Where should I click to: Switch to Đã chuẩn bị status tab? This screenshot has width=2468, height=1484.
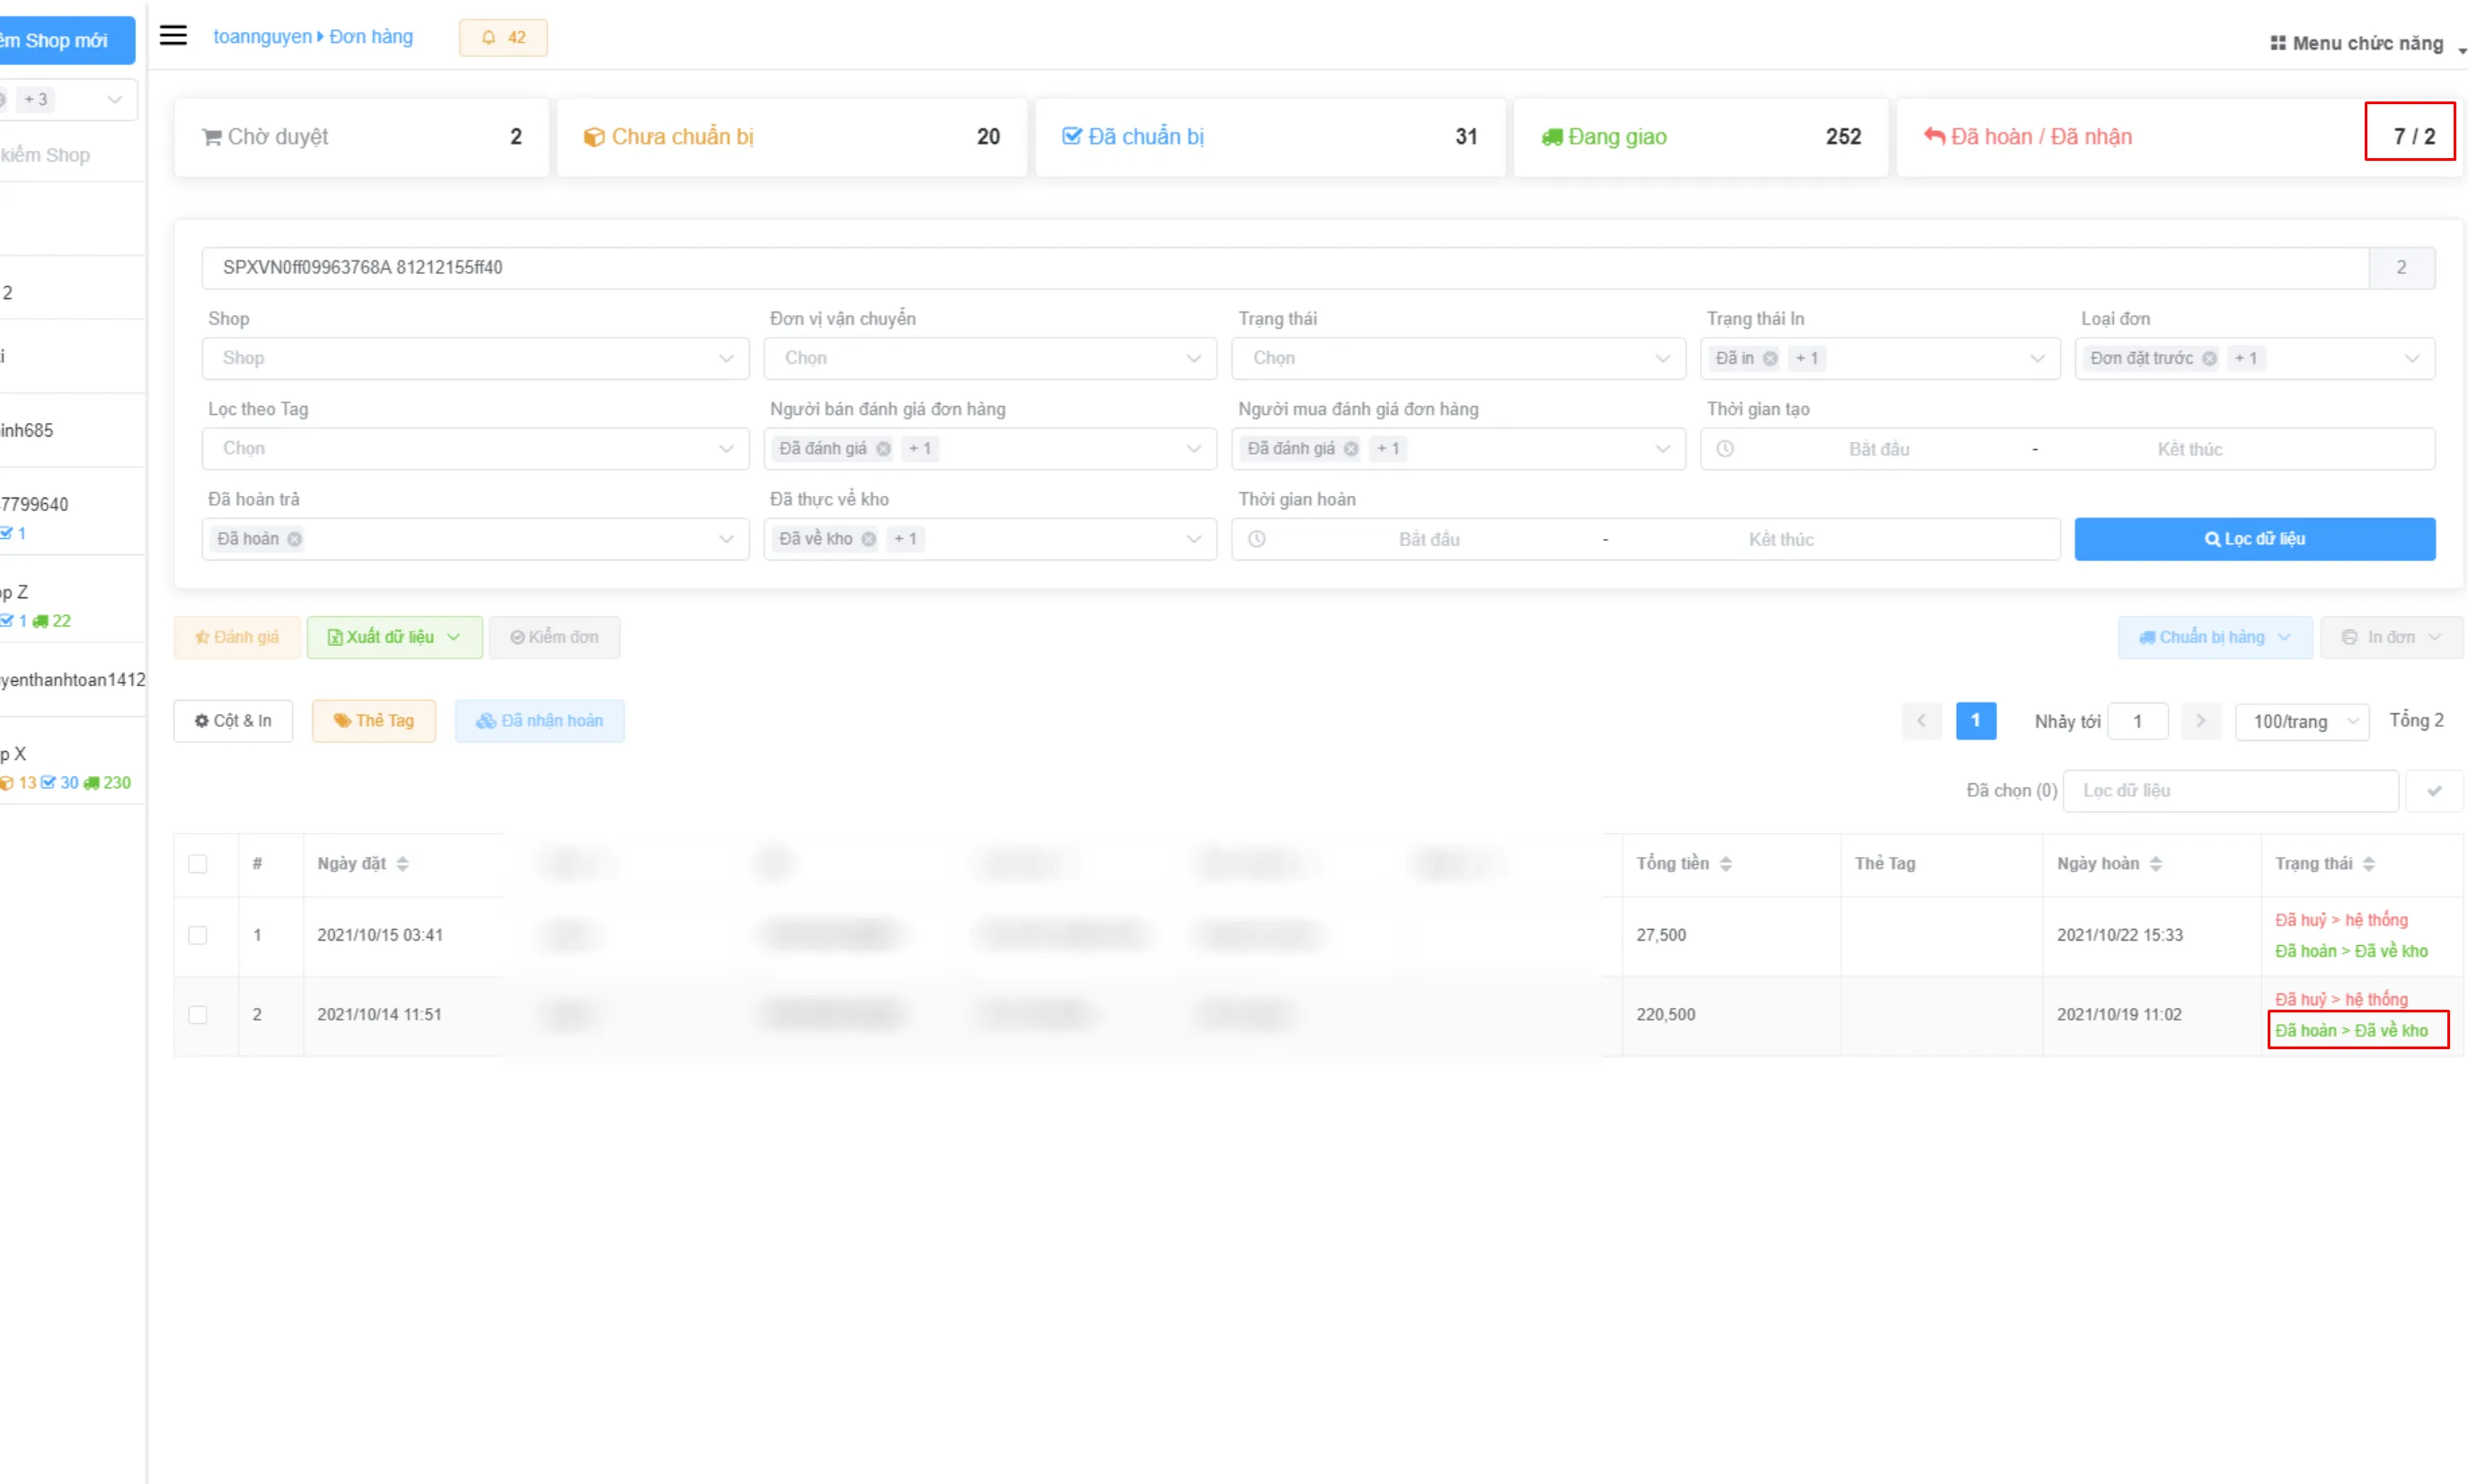tap(1270, 137)
